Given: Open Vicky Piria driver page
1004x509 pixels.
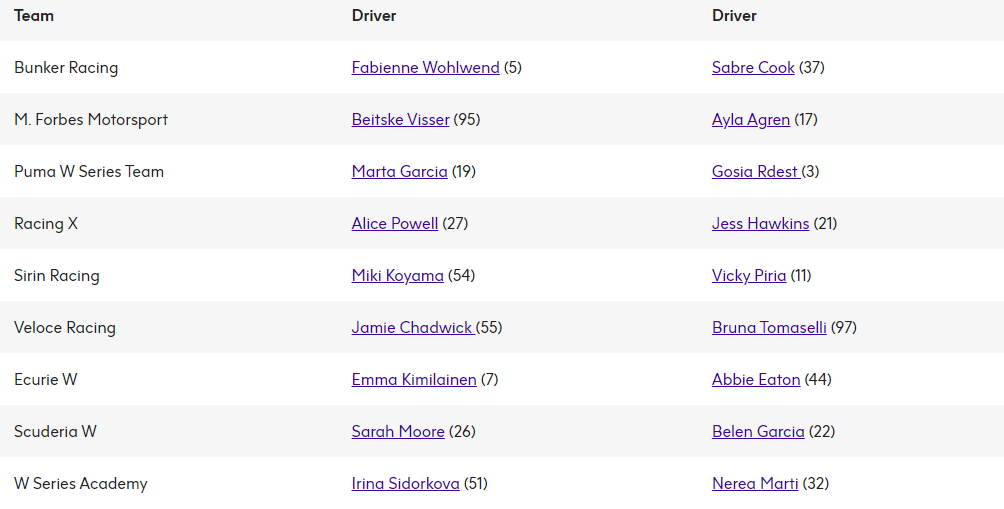Looking at the screenshot, I should click(x=749, y=275).
